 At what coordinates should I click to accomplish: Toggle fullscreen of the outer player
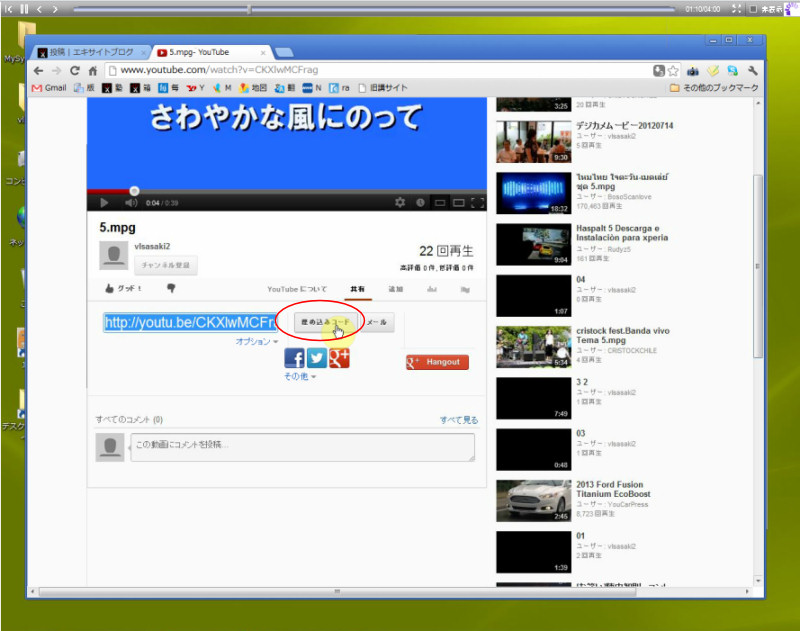tap(736, 9)
